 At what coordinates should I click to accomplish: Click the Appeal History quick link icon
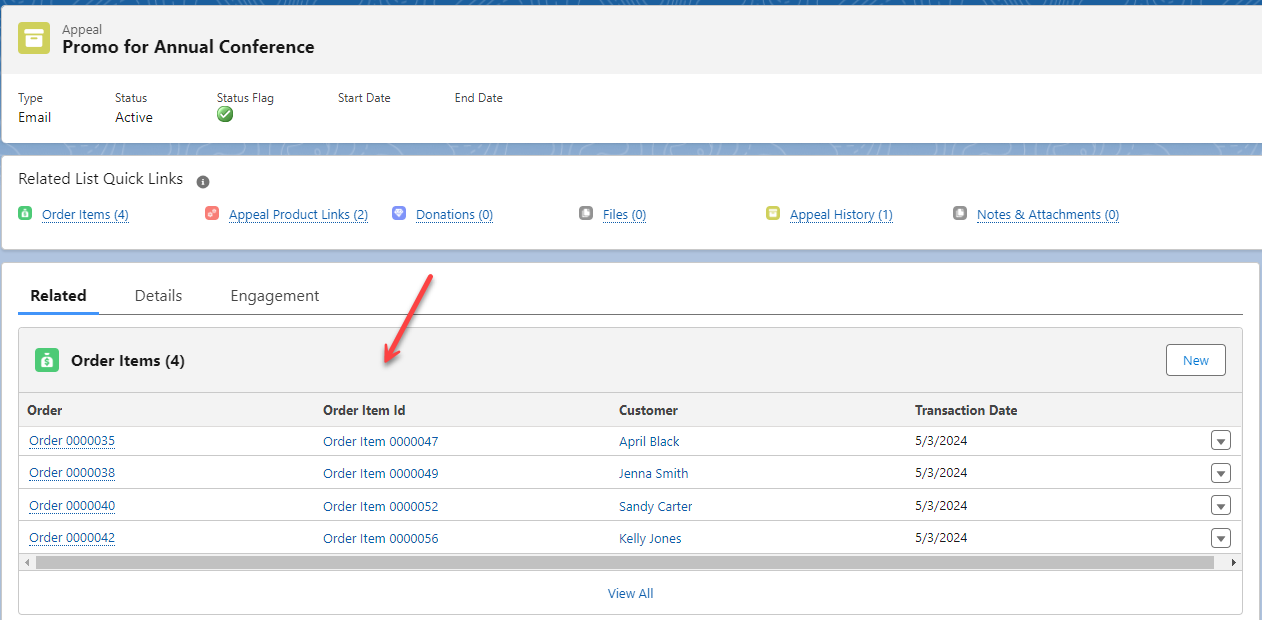(773, 213)
